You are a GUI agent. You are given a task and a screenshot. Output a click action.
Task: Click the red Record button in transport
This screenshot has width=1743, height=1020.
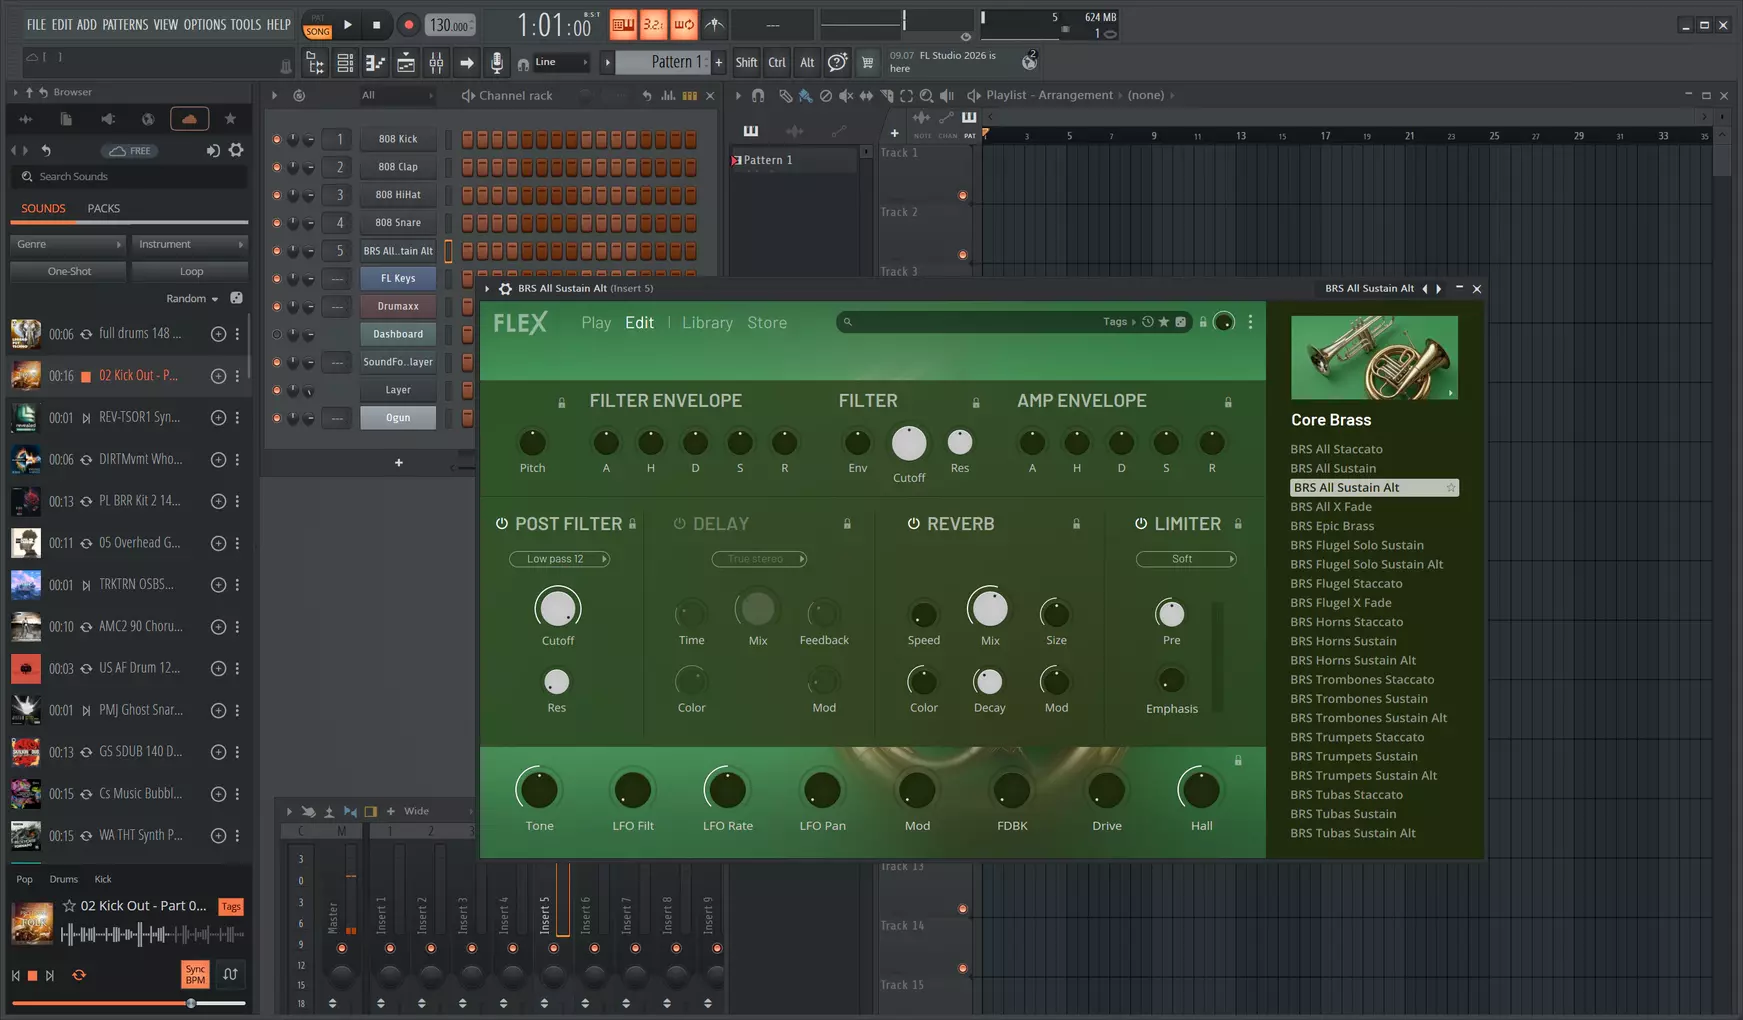click(408, 25)
